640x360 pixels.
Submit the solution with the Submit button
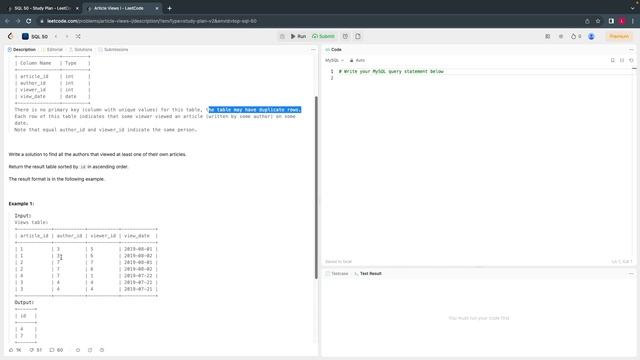click(x=323, y=36)
